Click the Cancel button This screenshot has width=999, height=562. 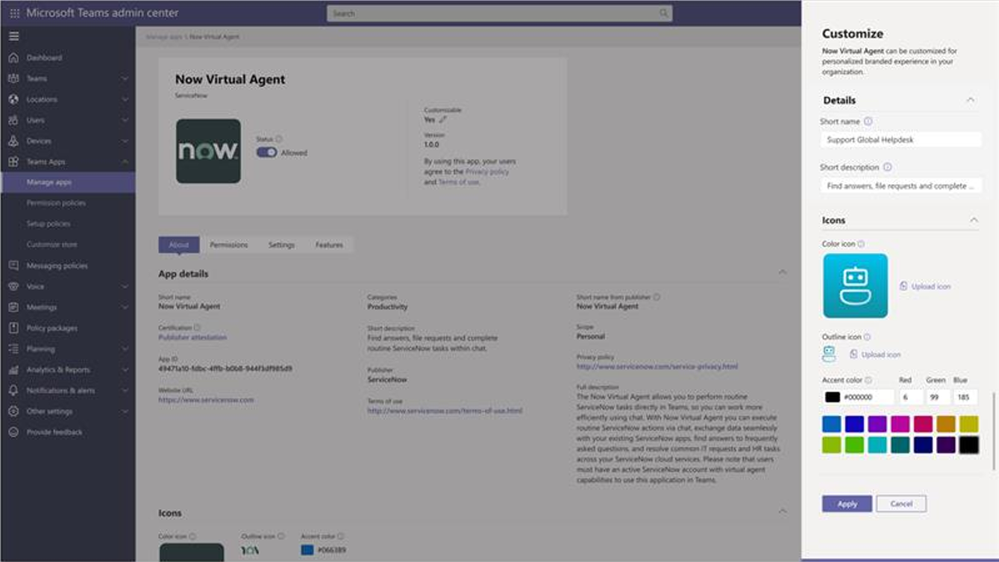(x=901, y=503)
